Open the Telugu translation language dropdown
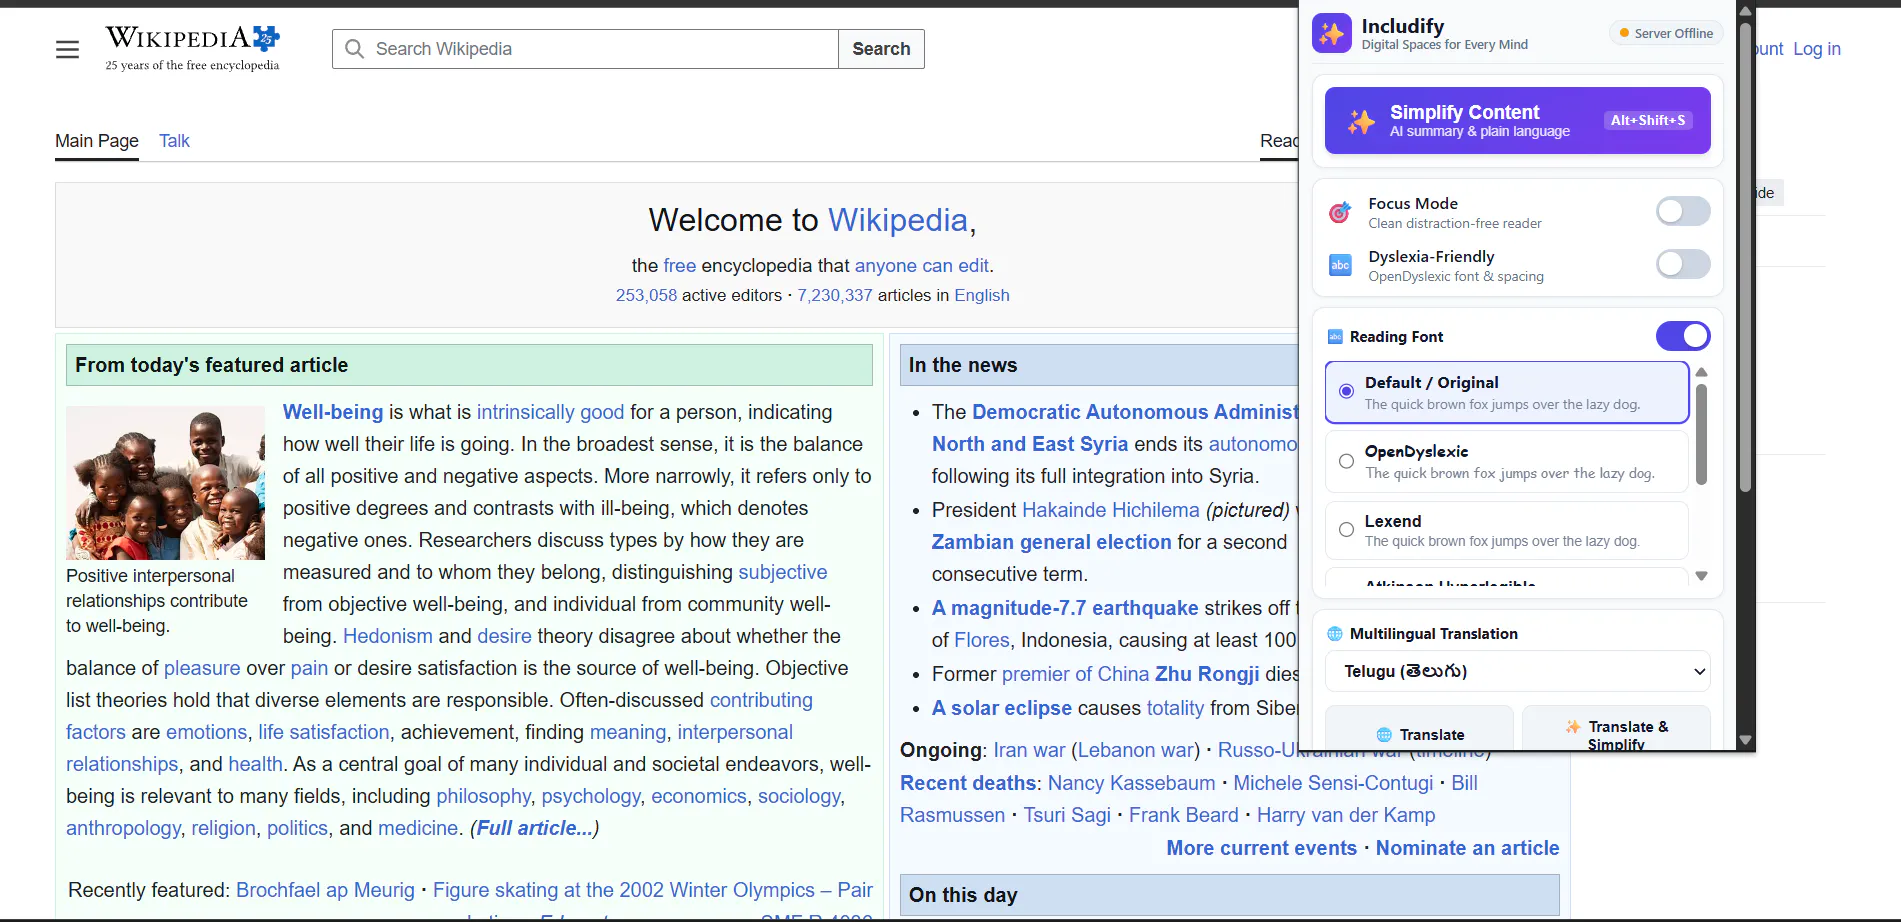This screenshot has width=1901, height=922. coord(1517,671)
